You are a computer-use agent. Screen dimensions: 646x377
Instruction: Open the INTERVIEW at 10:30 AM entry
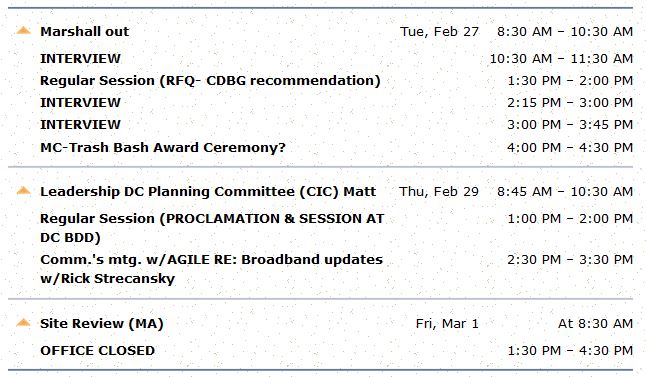click(80, 59)
